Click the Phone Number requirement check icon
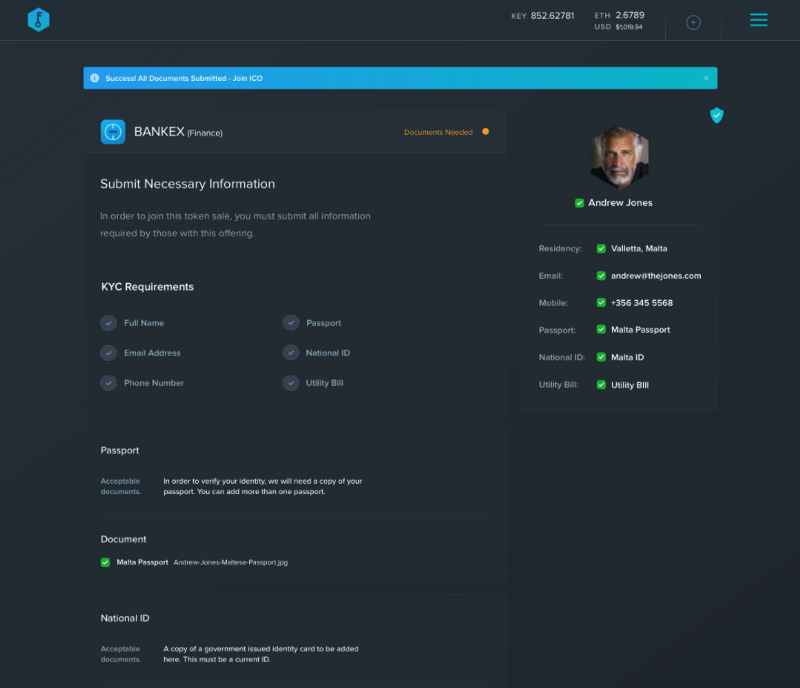The width and height of the screenshot is (800, 688). point(108,383)
